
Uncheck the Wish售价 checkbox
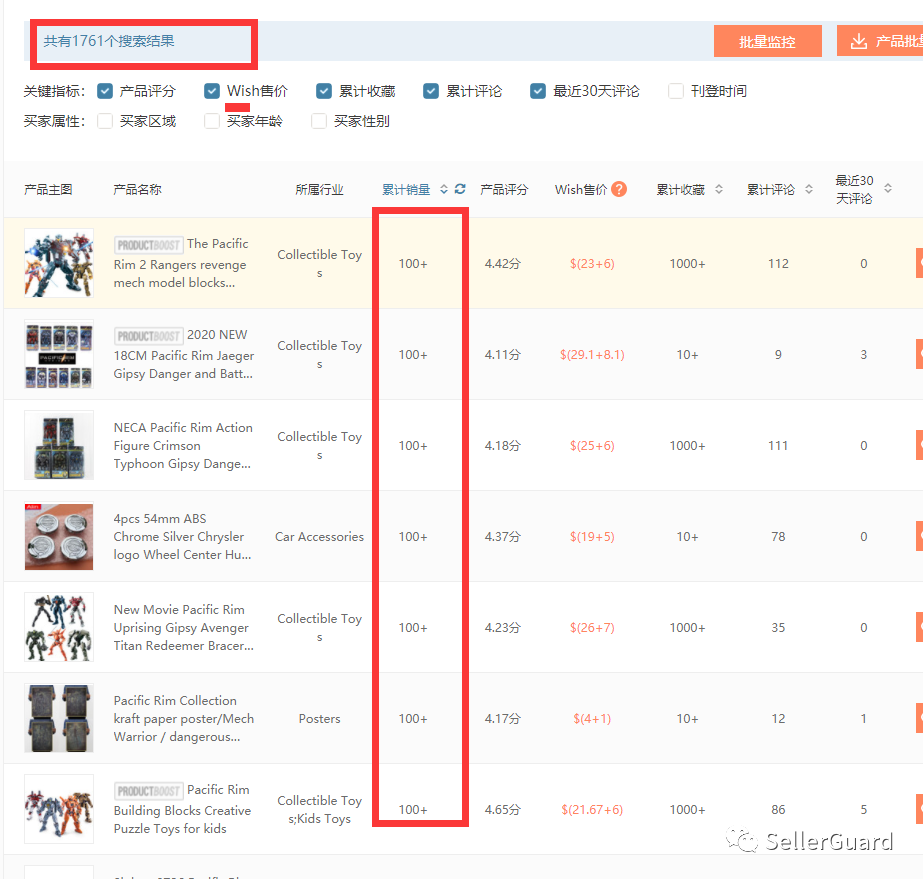[212, 91]
